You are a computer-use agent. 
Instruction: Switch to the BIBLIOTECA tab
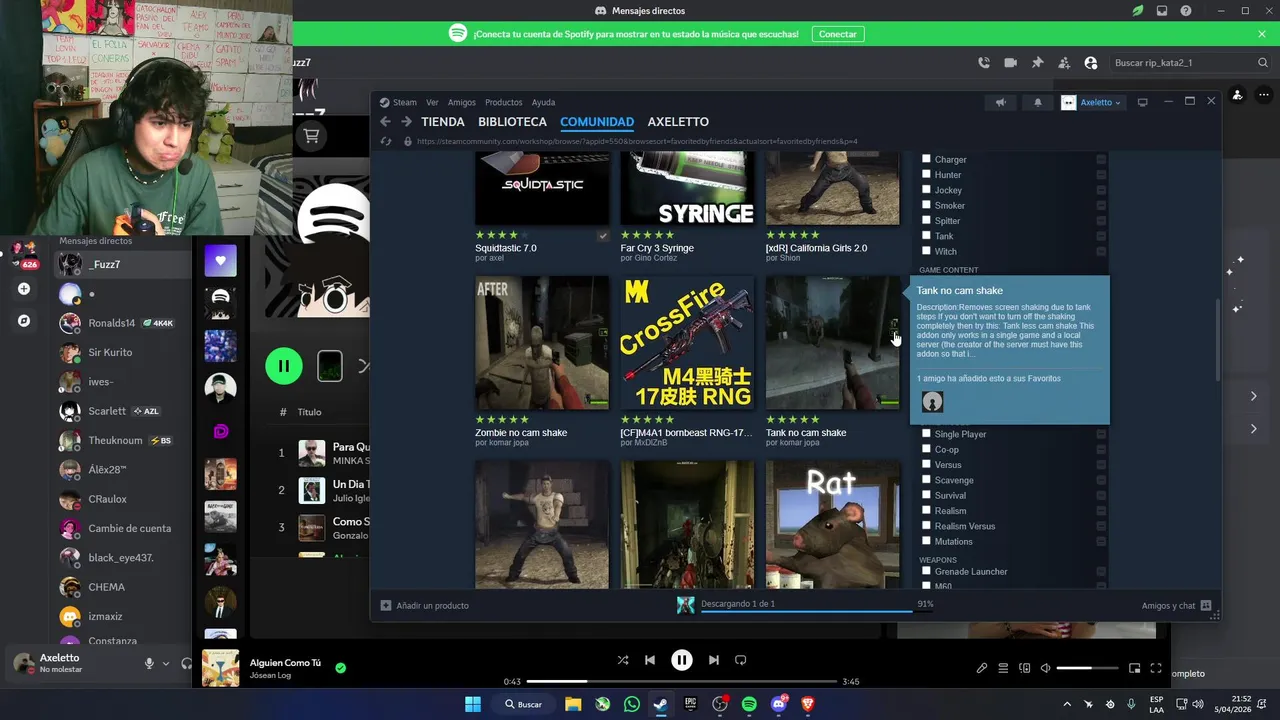[x=512, y=122]
